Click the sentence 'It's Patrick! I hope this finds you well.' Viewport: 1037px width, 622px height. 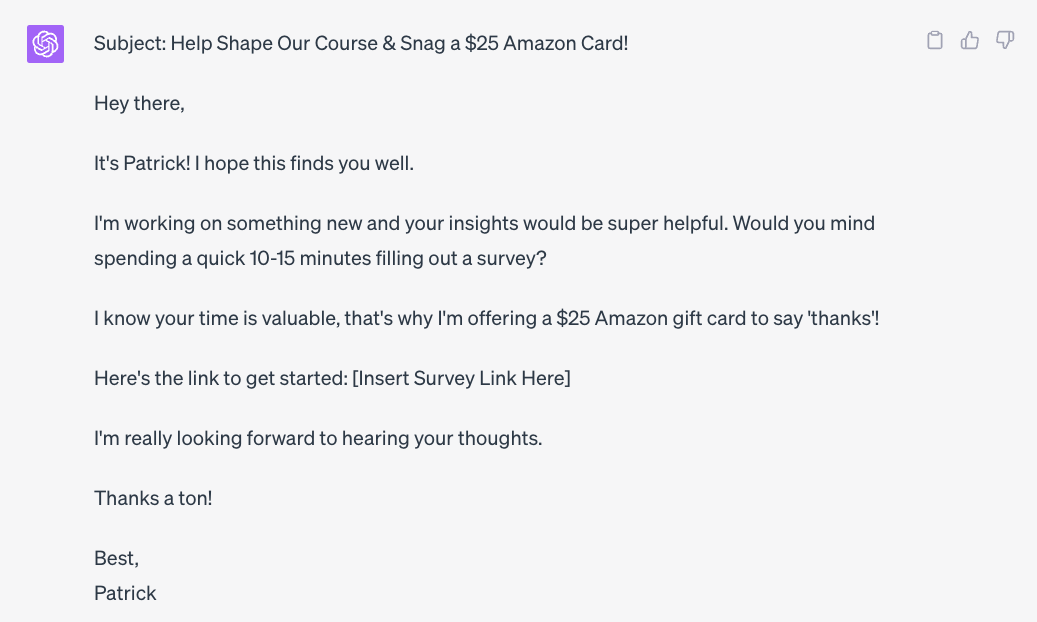point(254,163)
